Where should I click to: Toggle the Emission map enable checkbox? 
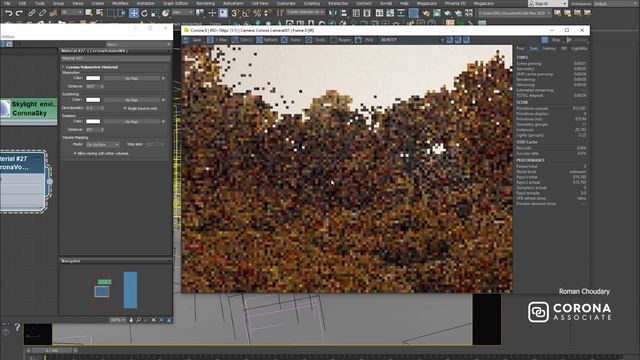tap(163, 121)
